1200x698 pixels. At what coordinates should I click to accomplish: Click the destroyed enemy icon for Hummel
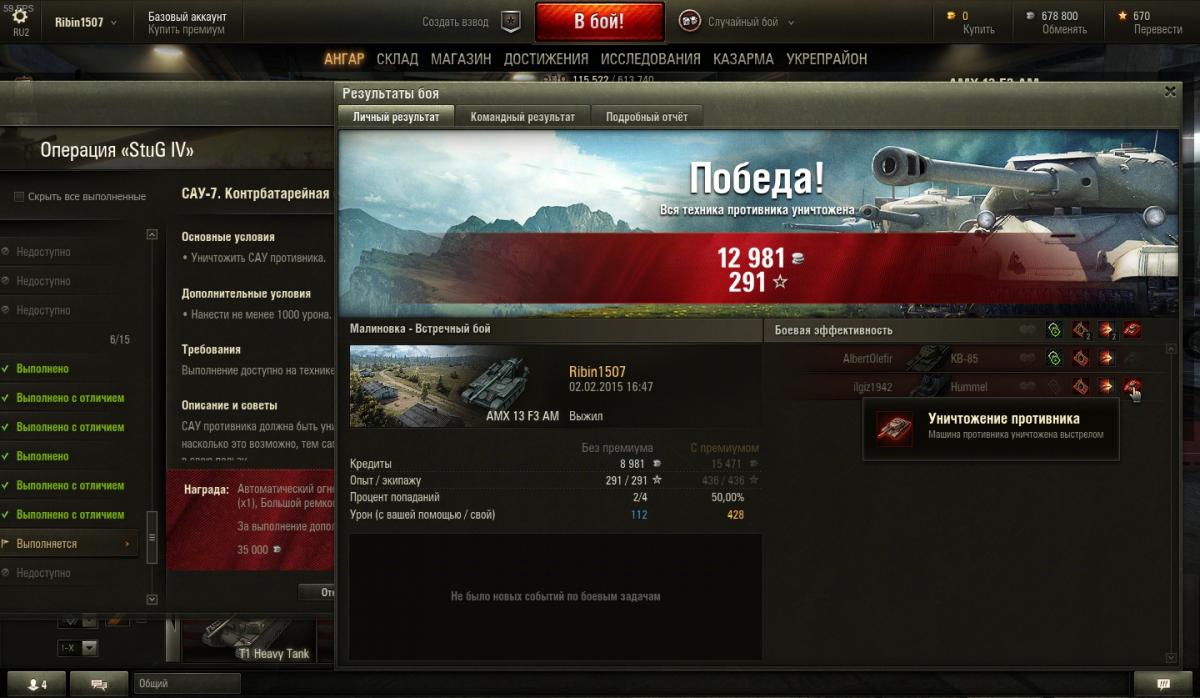pyautogui.click(x=1132, y=387)
